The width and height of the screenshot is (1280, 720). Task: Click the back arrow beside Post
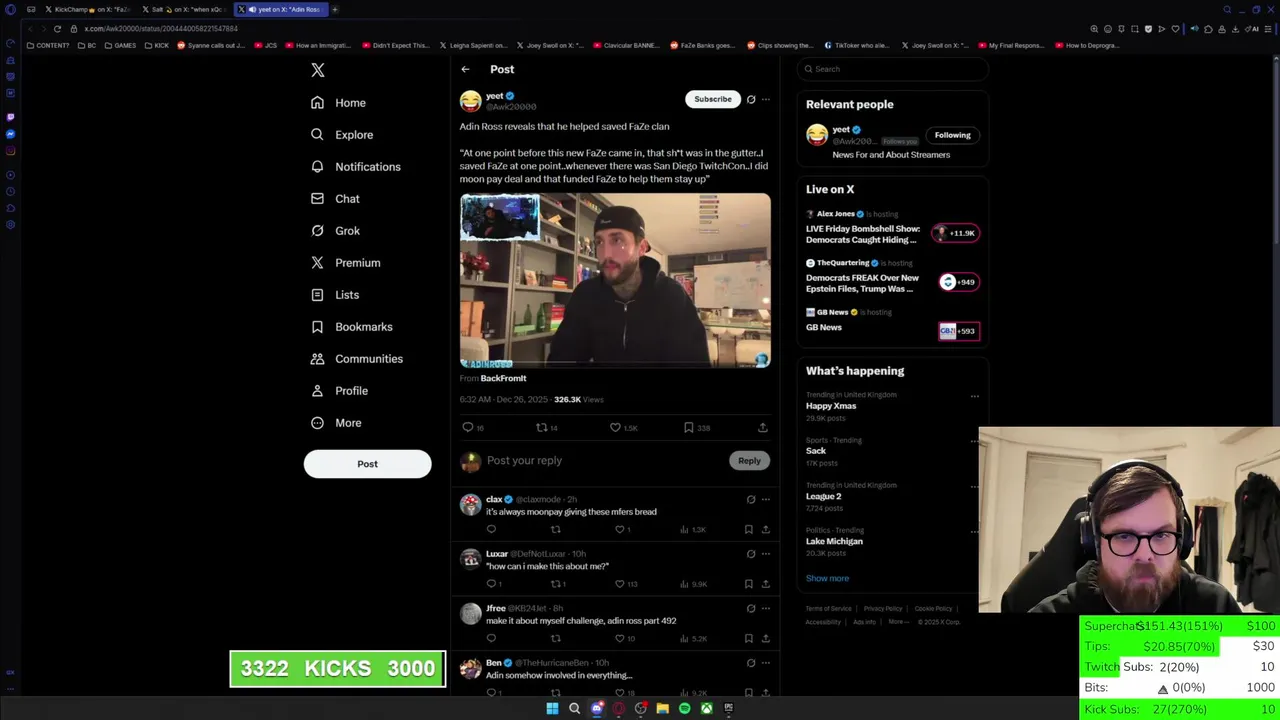click(x=465, y=69)
